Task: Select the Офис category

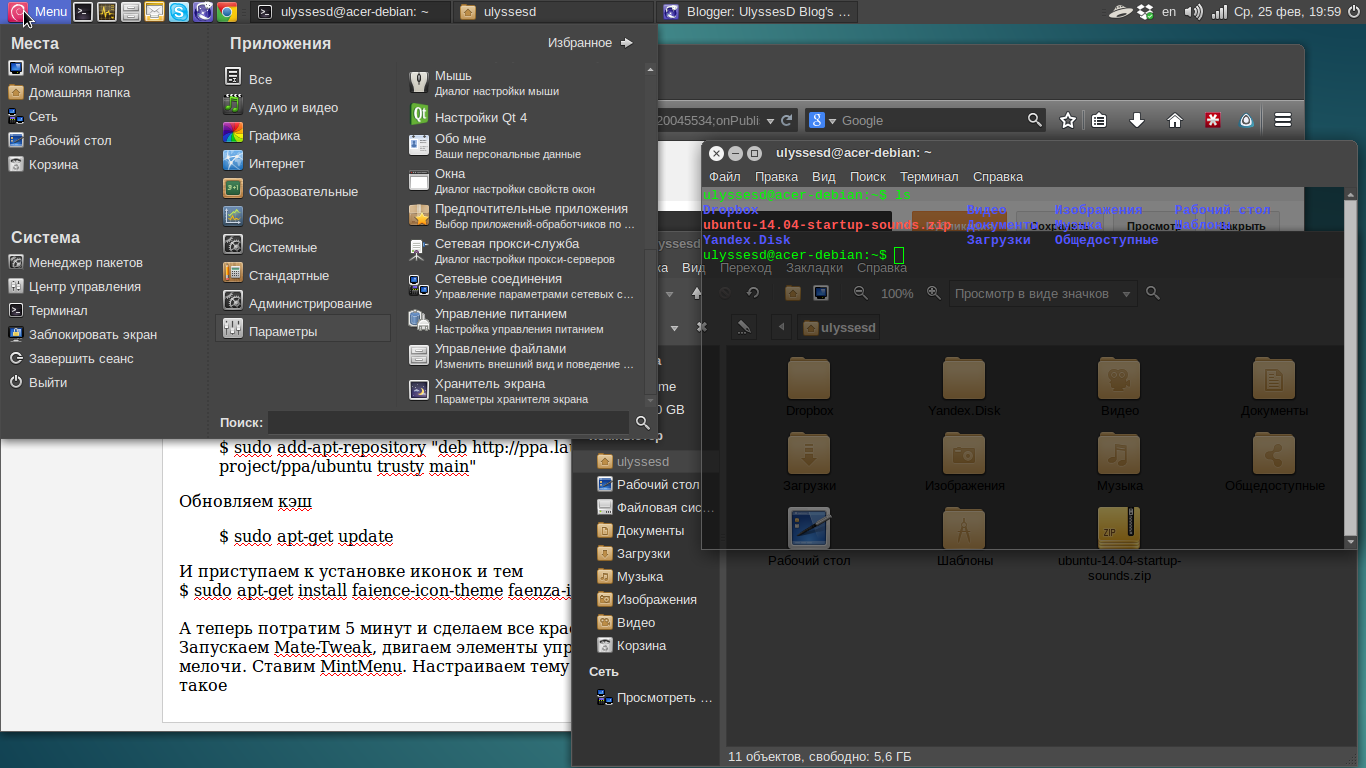Action: click(303, 219)
